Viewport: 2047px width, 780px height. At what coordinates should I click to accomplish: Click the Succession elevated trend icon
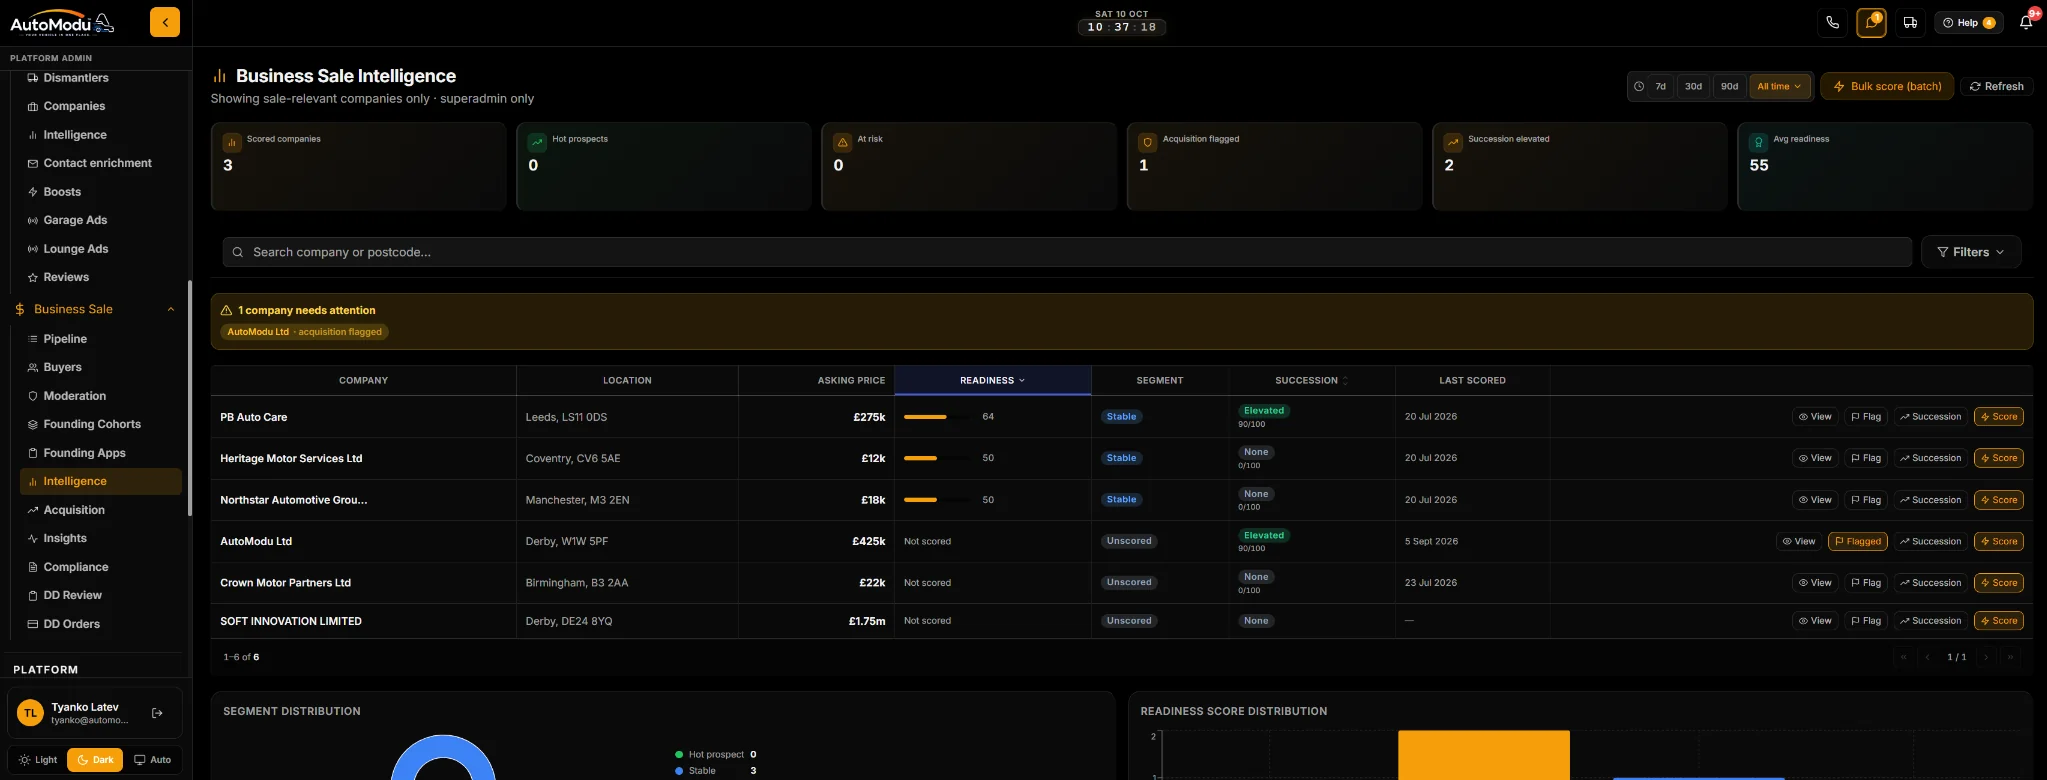coord(1453,143)
